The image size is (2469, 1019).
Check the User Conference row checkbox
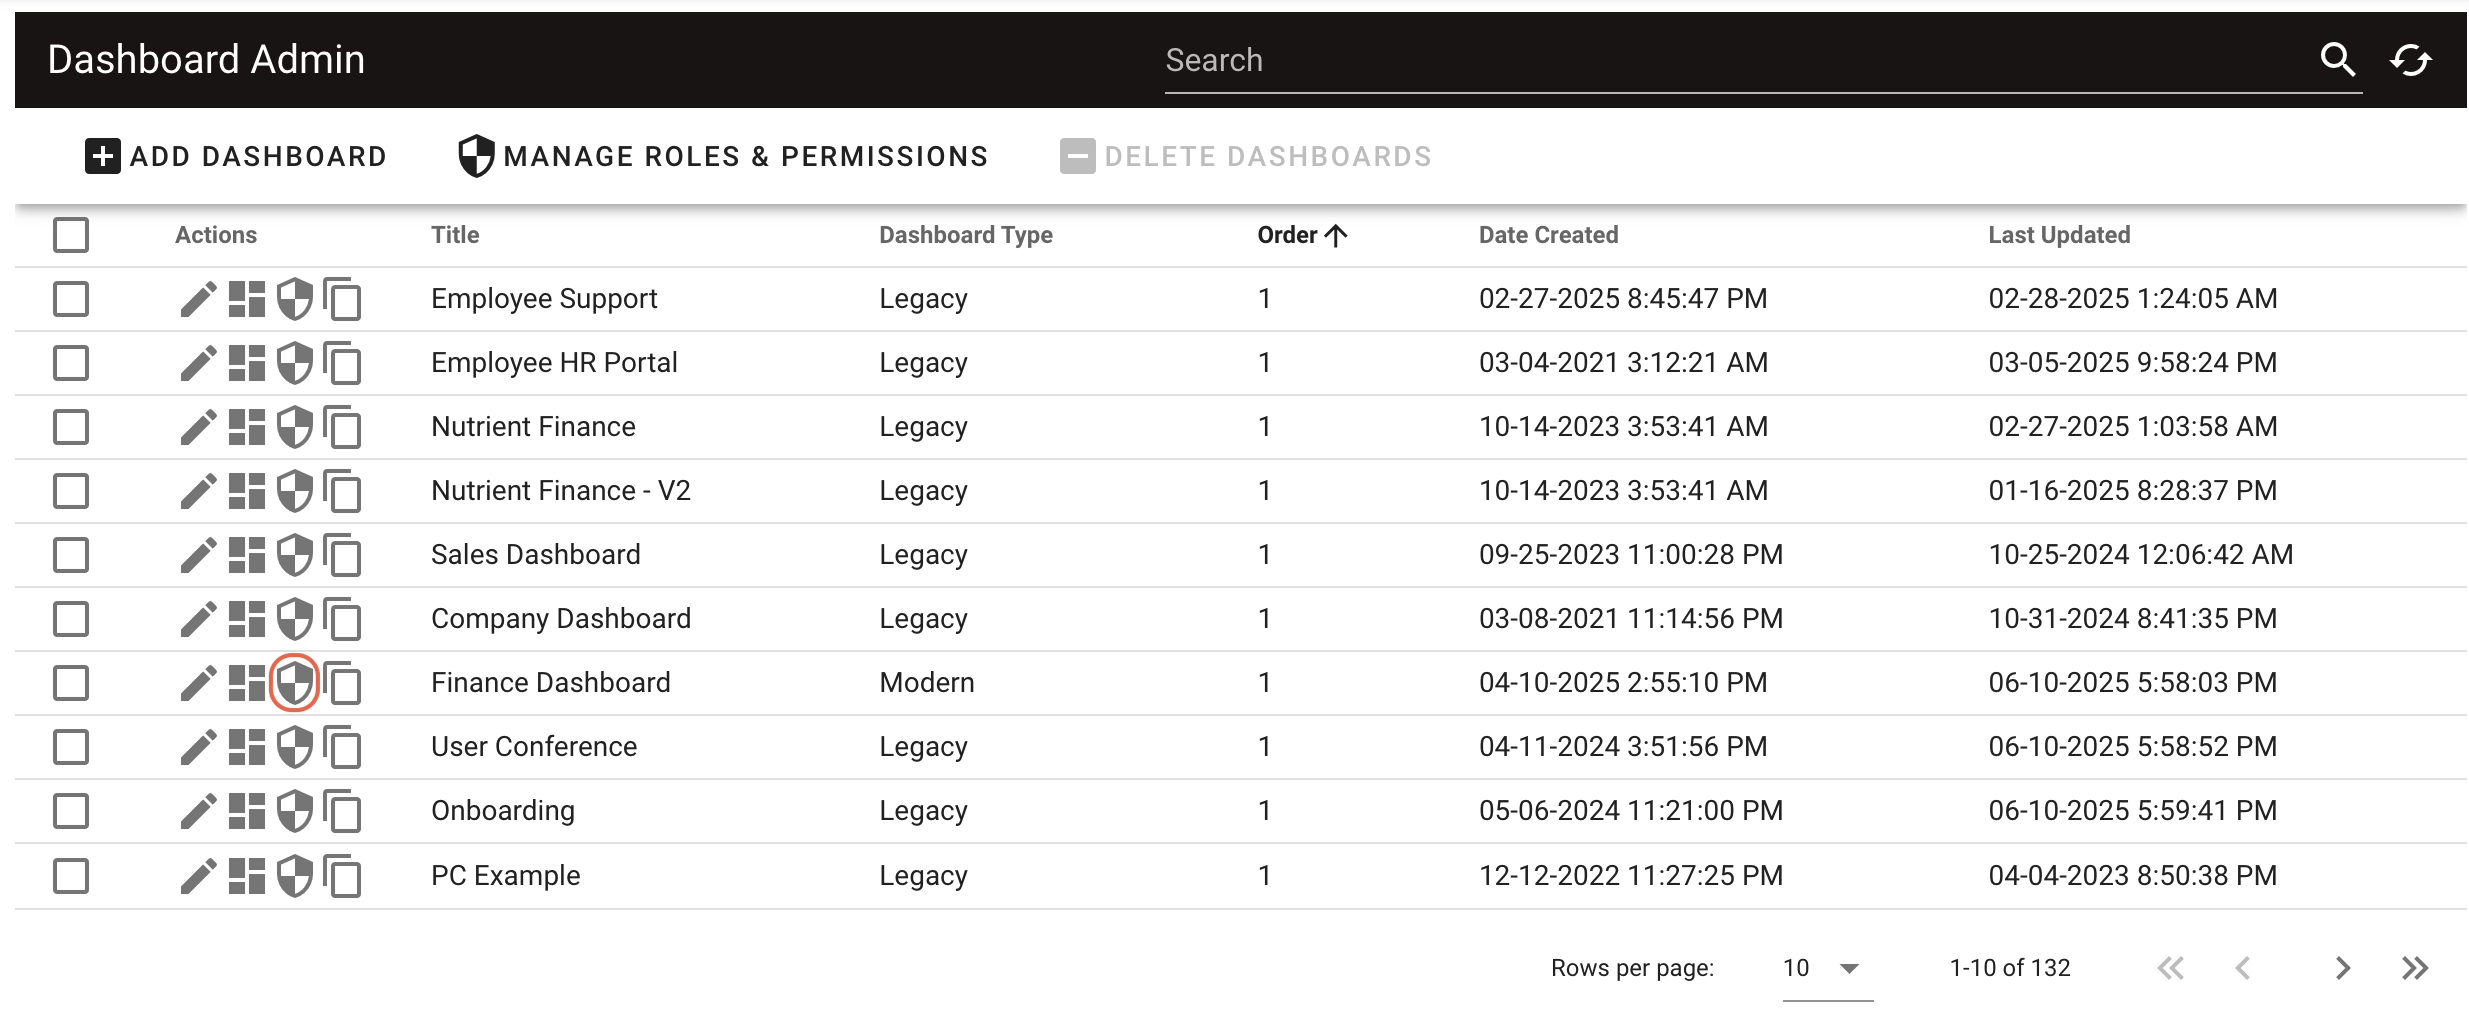(71, 746)
